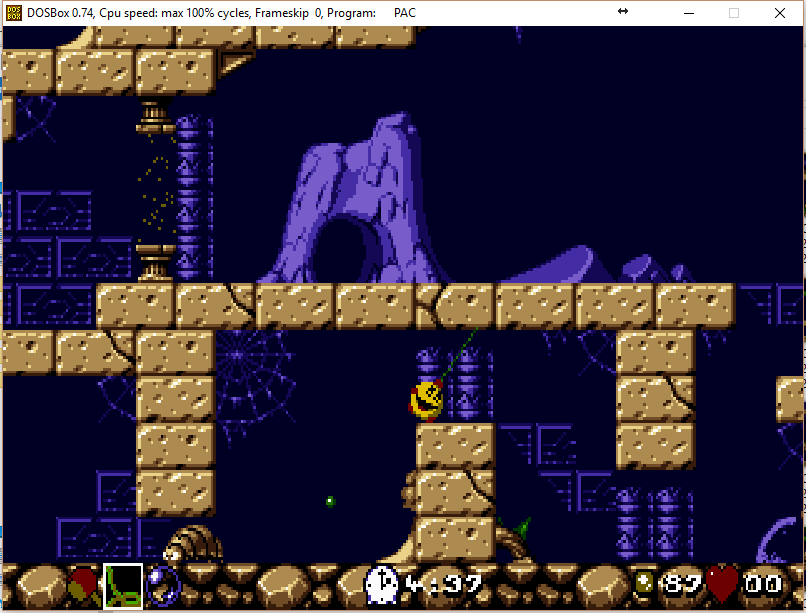Select the green rope item in HUD
Screen dimensions: 806x613
123,586
